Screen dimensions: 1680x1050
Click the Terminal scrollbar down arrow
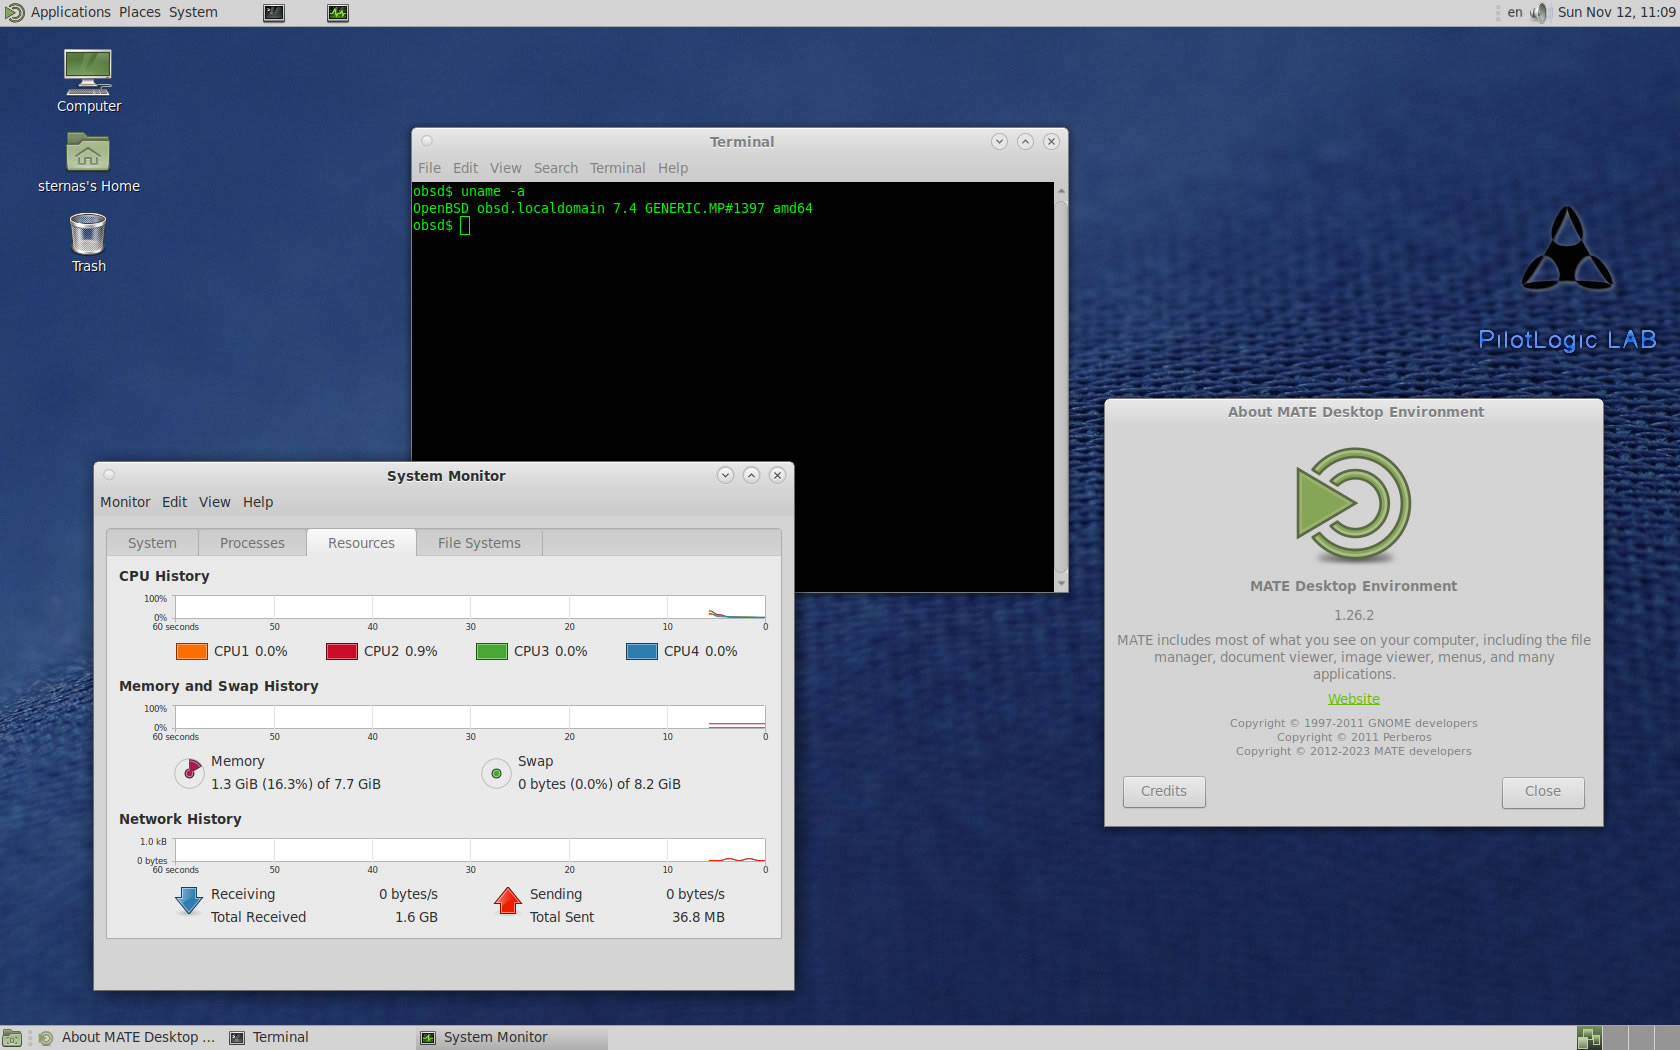1061,583
